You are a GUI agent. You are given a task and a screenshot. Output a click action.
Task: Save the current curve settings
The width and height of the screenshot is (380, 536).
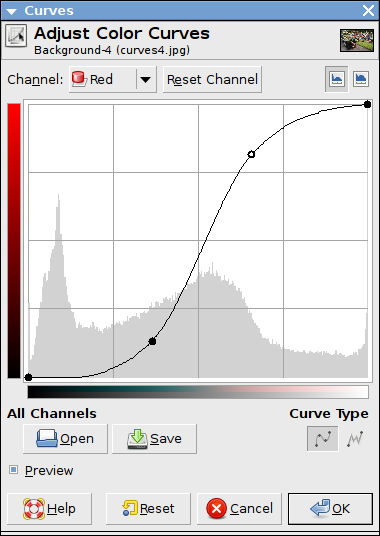154,439
